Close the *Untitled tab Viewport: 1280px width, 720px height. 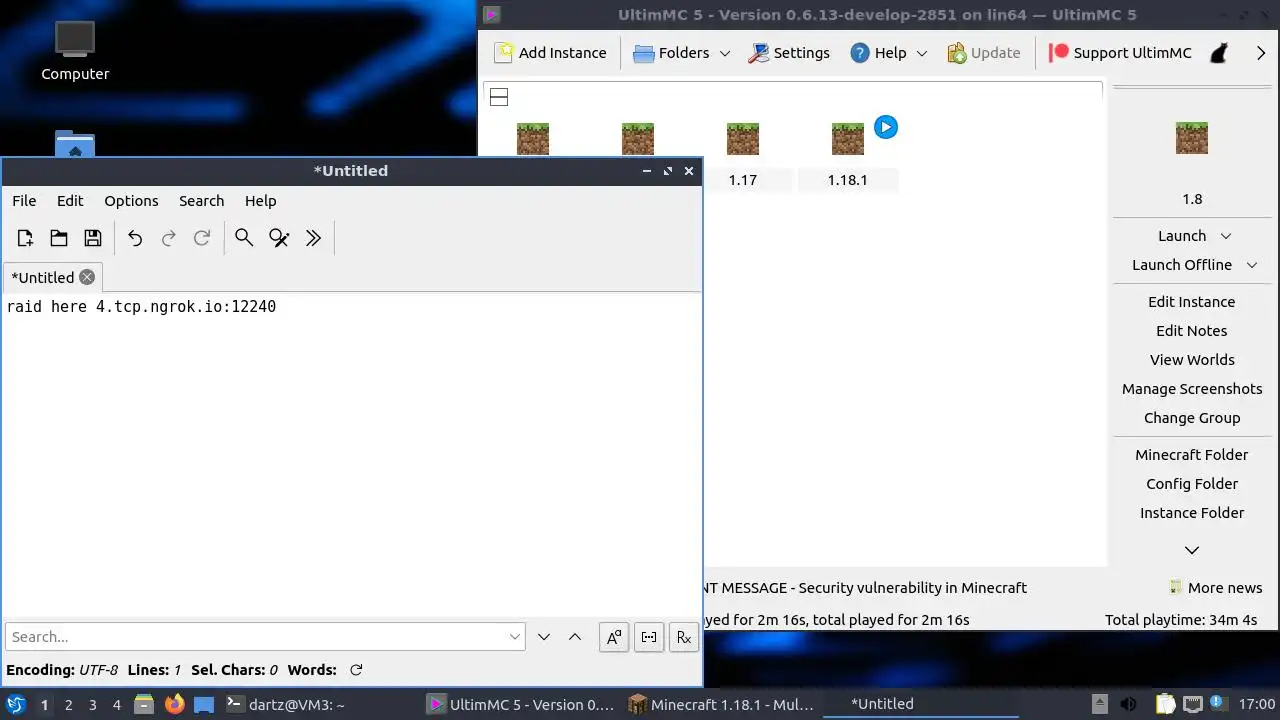tap(87, 277)
